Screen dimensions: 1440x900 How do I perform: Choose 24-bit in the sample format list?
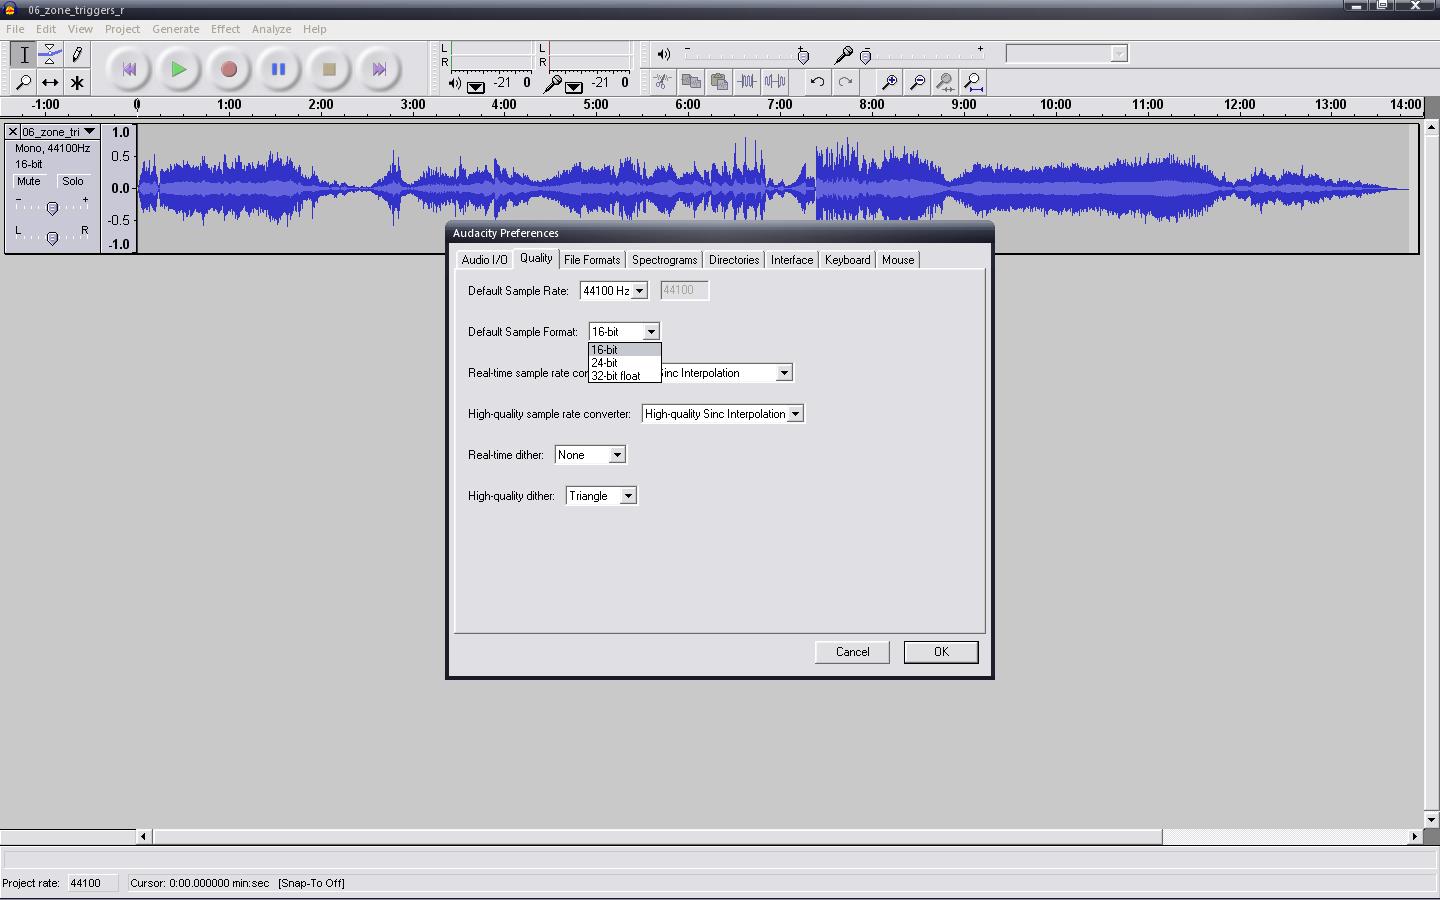[x=625, y=363]
